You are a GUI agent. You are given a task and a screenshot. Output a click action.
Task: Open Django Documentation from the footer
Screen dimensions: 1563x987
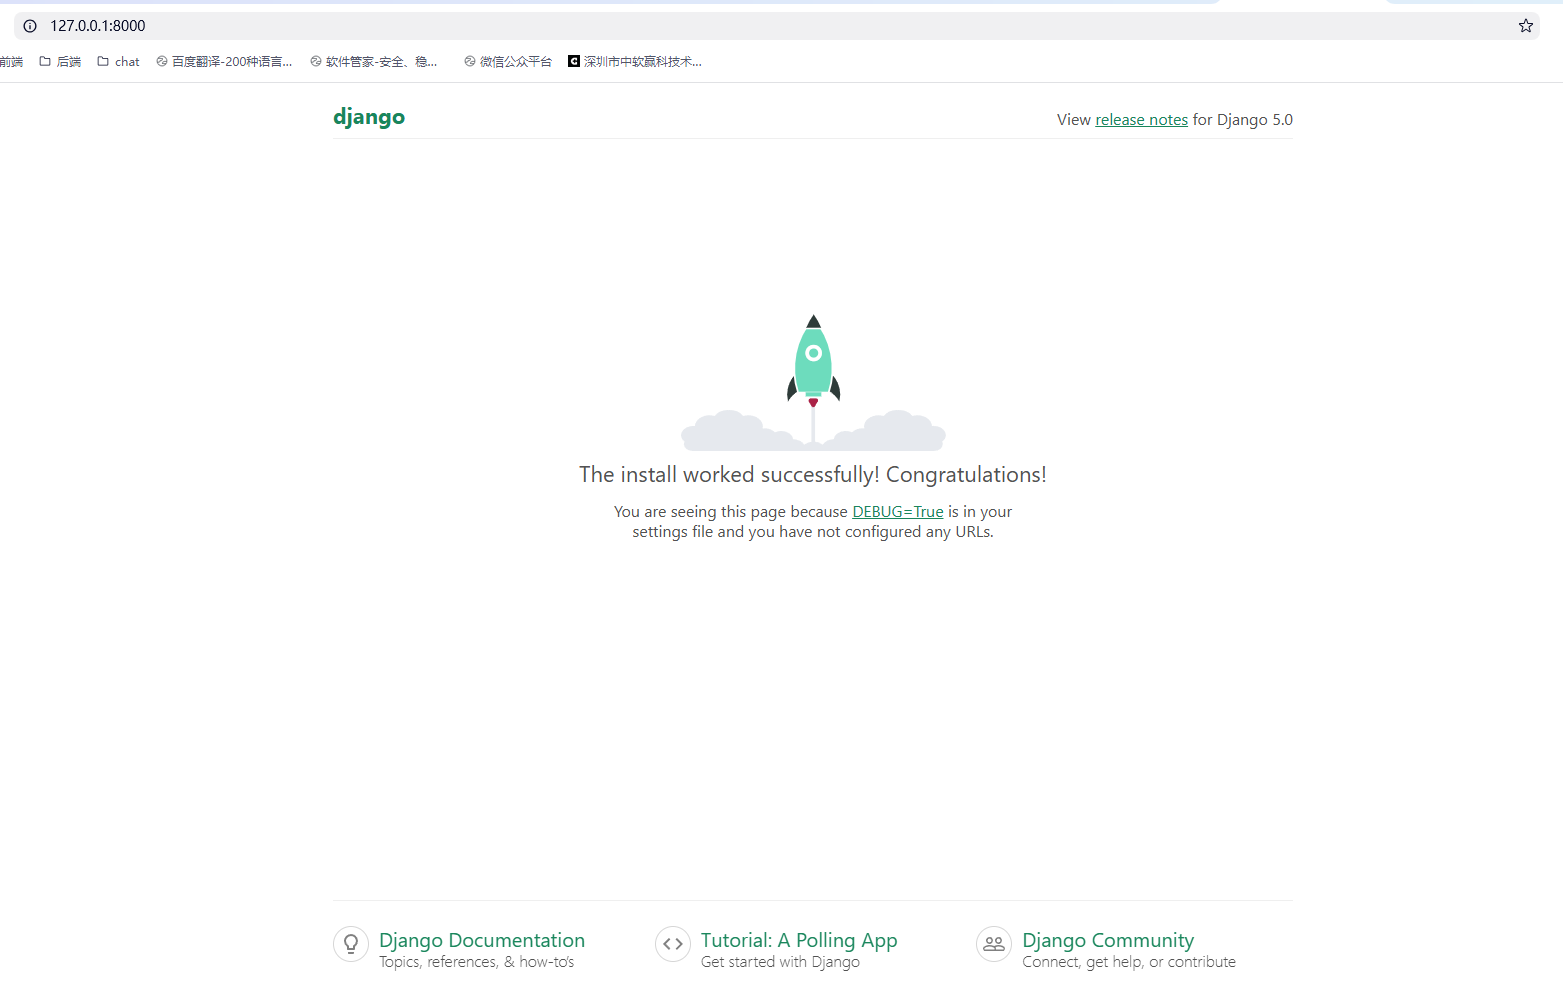coord(481,940)
